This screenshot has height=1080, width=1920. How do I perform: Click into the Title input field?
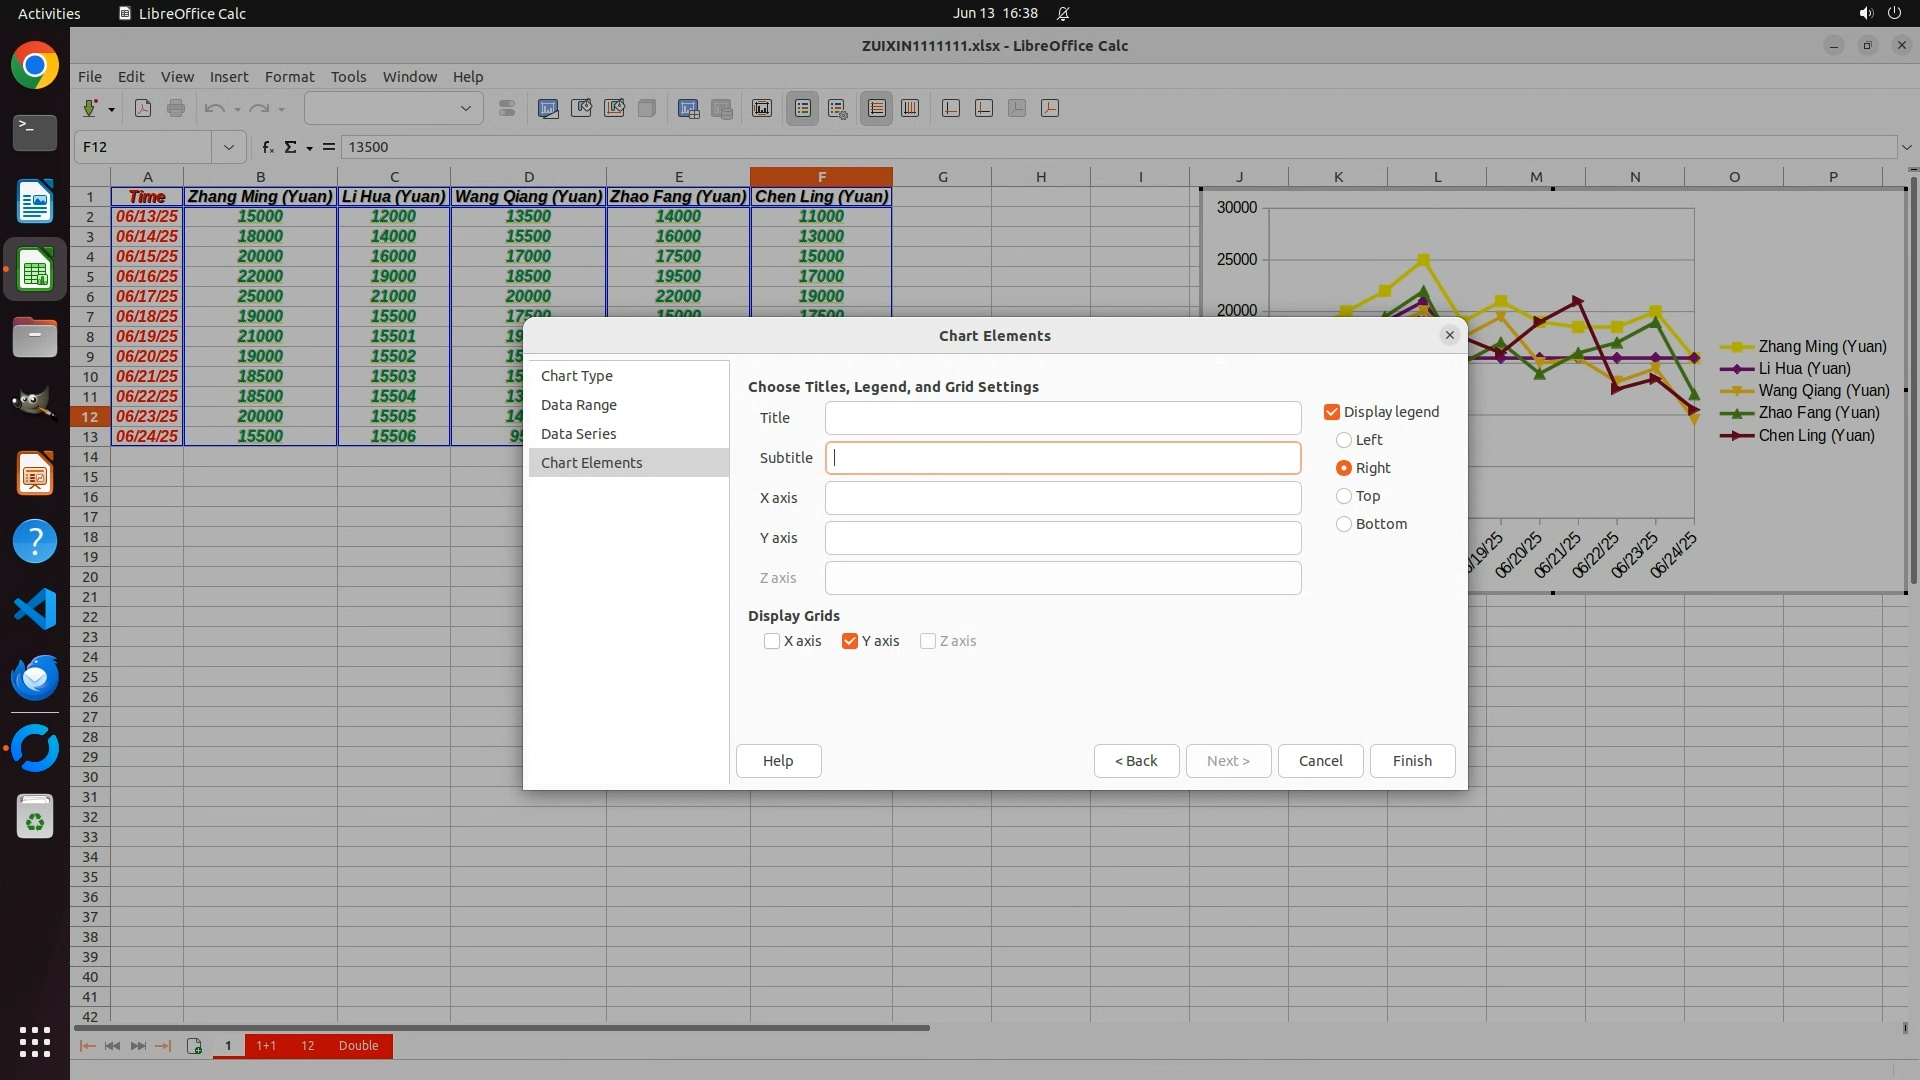(x=1062, y=418)
